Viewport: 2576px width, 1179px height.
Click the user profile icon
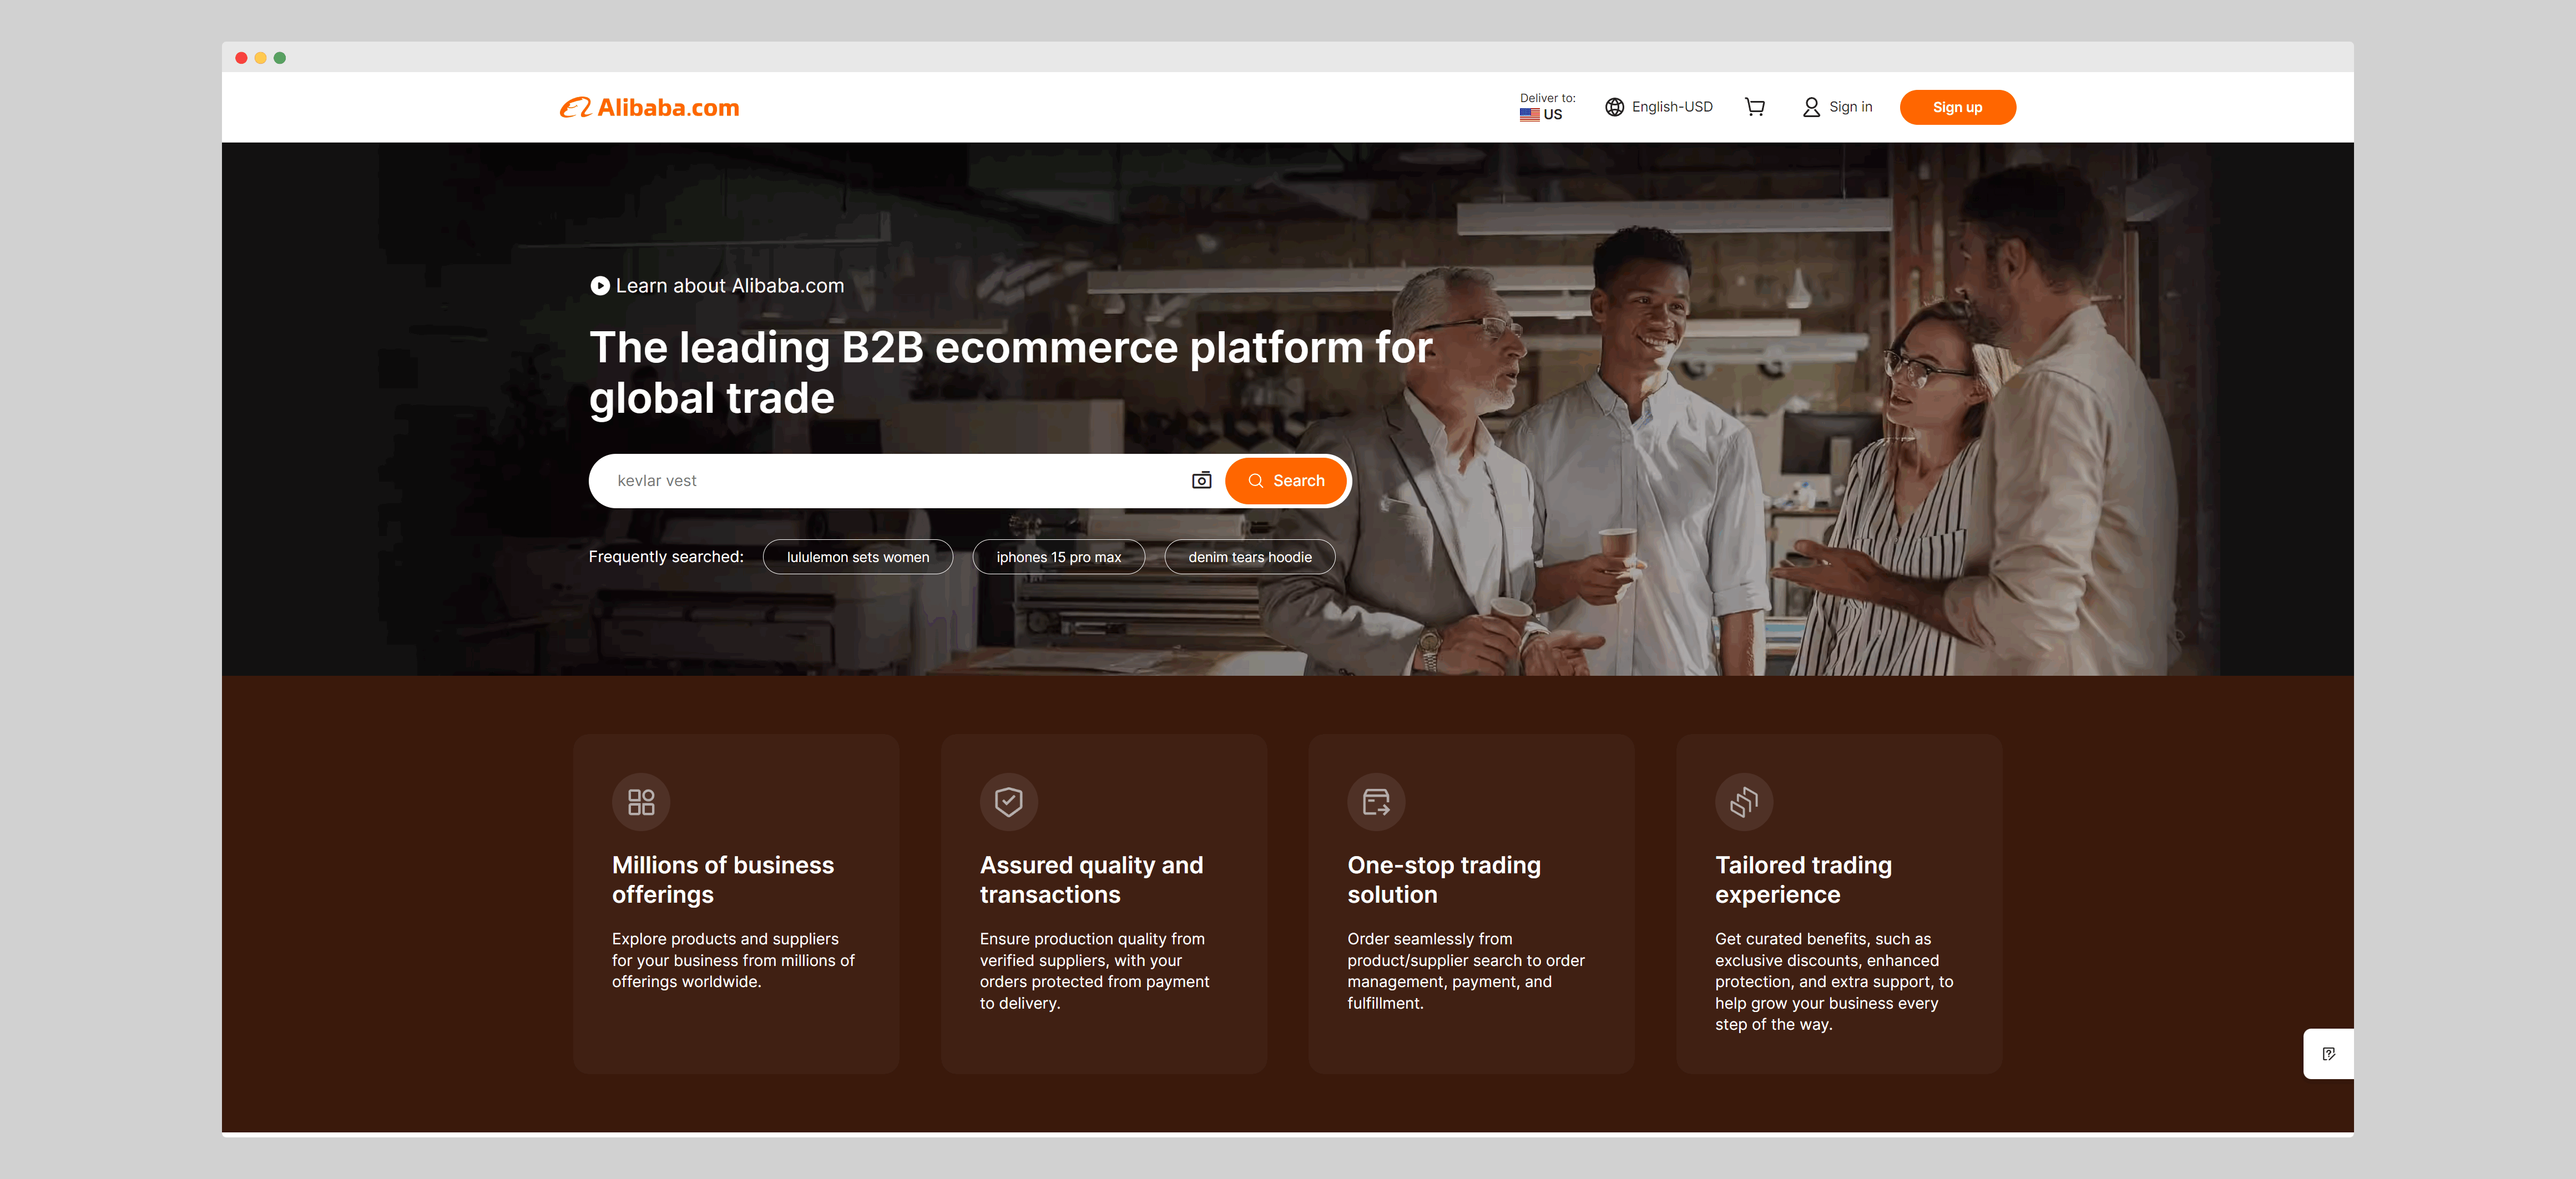(1811, 107)
